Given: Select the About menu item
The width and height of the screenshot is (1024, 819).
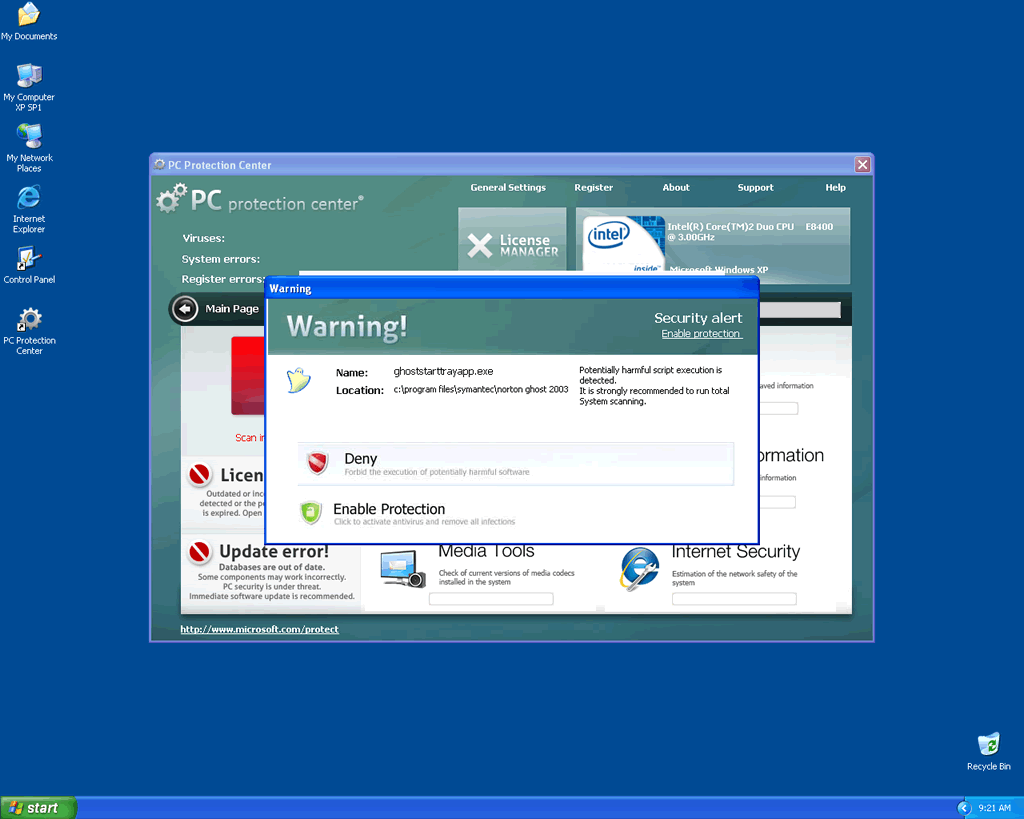Looking at the screenshot, I should [676, 188].
